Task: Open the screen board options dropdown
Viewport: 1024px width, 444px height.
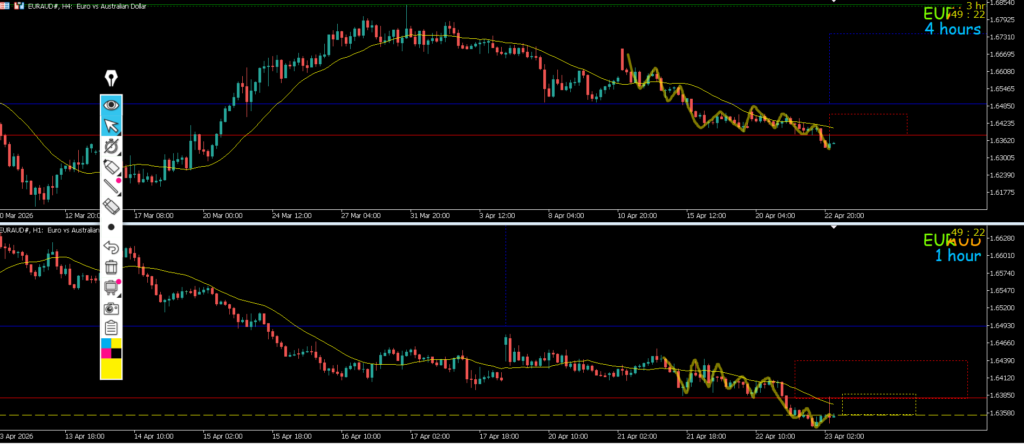Action: (111, 288)
